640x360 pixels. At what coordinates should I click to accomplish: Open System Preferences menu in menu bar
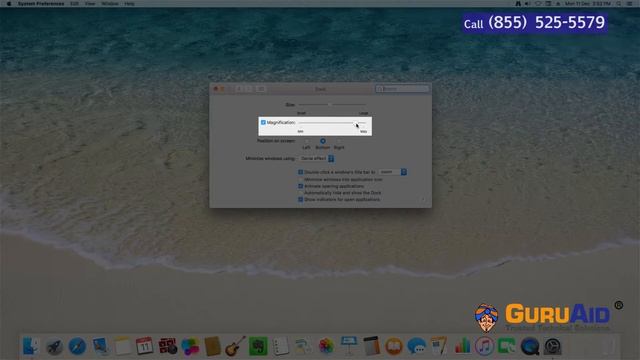(41, 4)
